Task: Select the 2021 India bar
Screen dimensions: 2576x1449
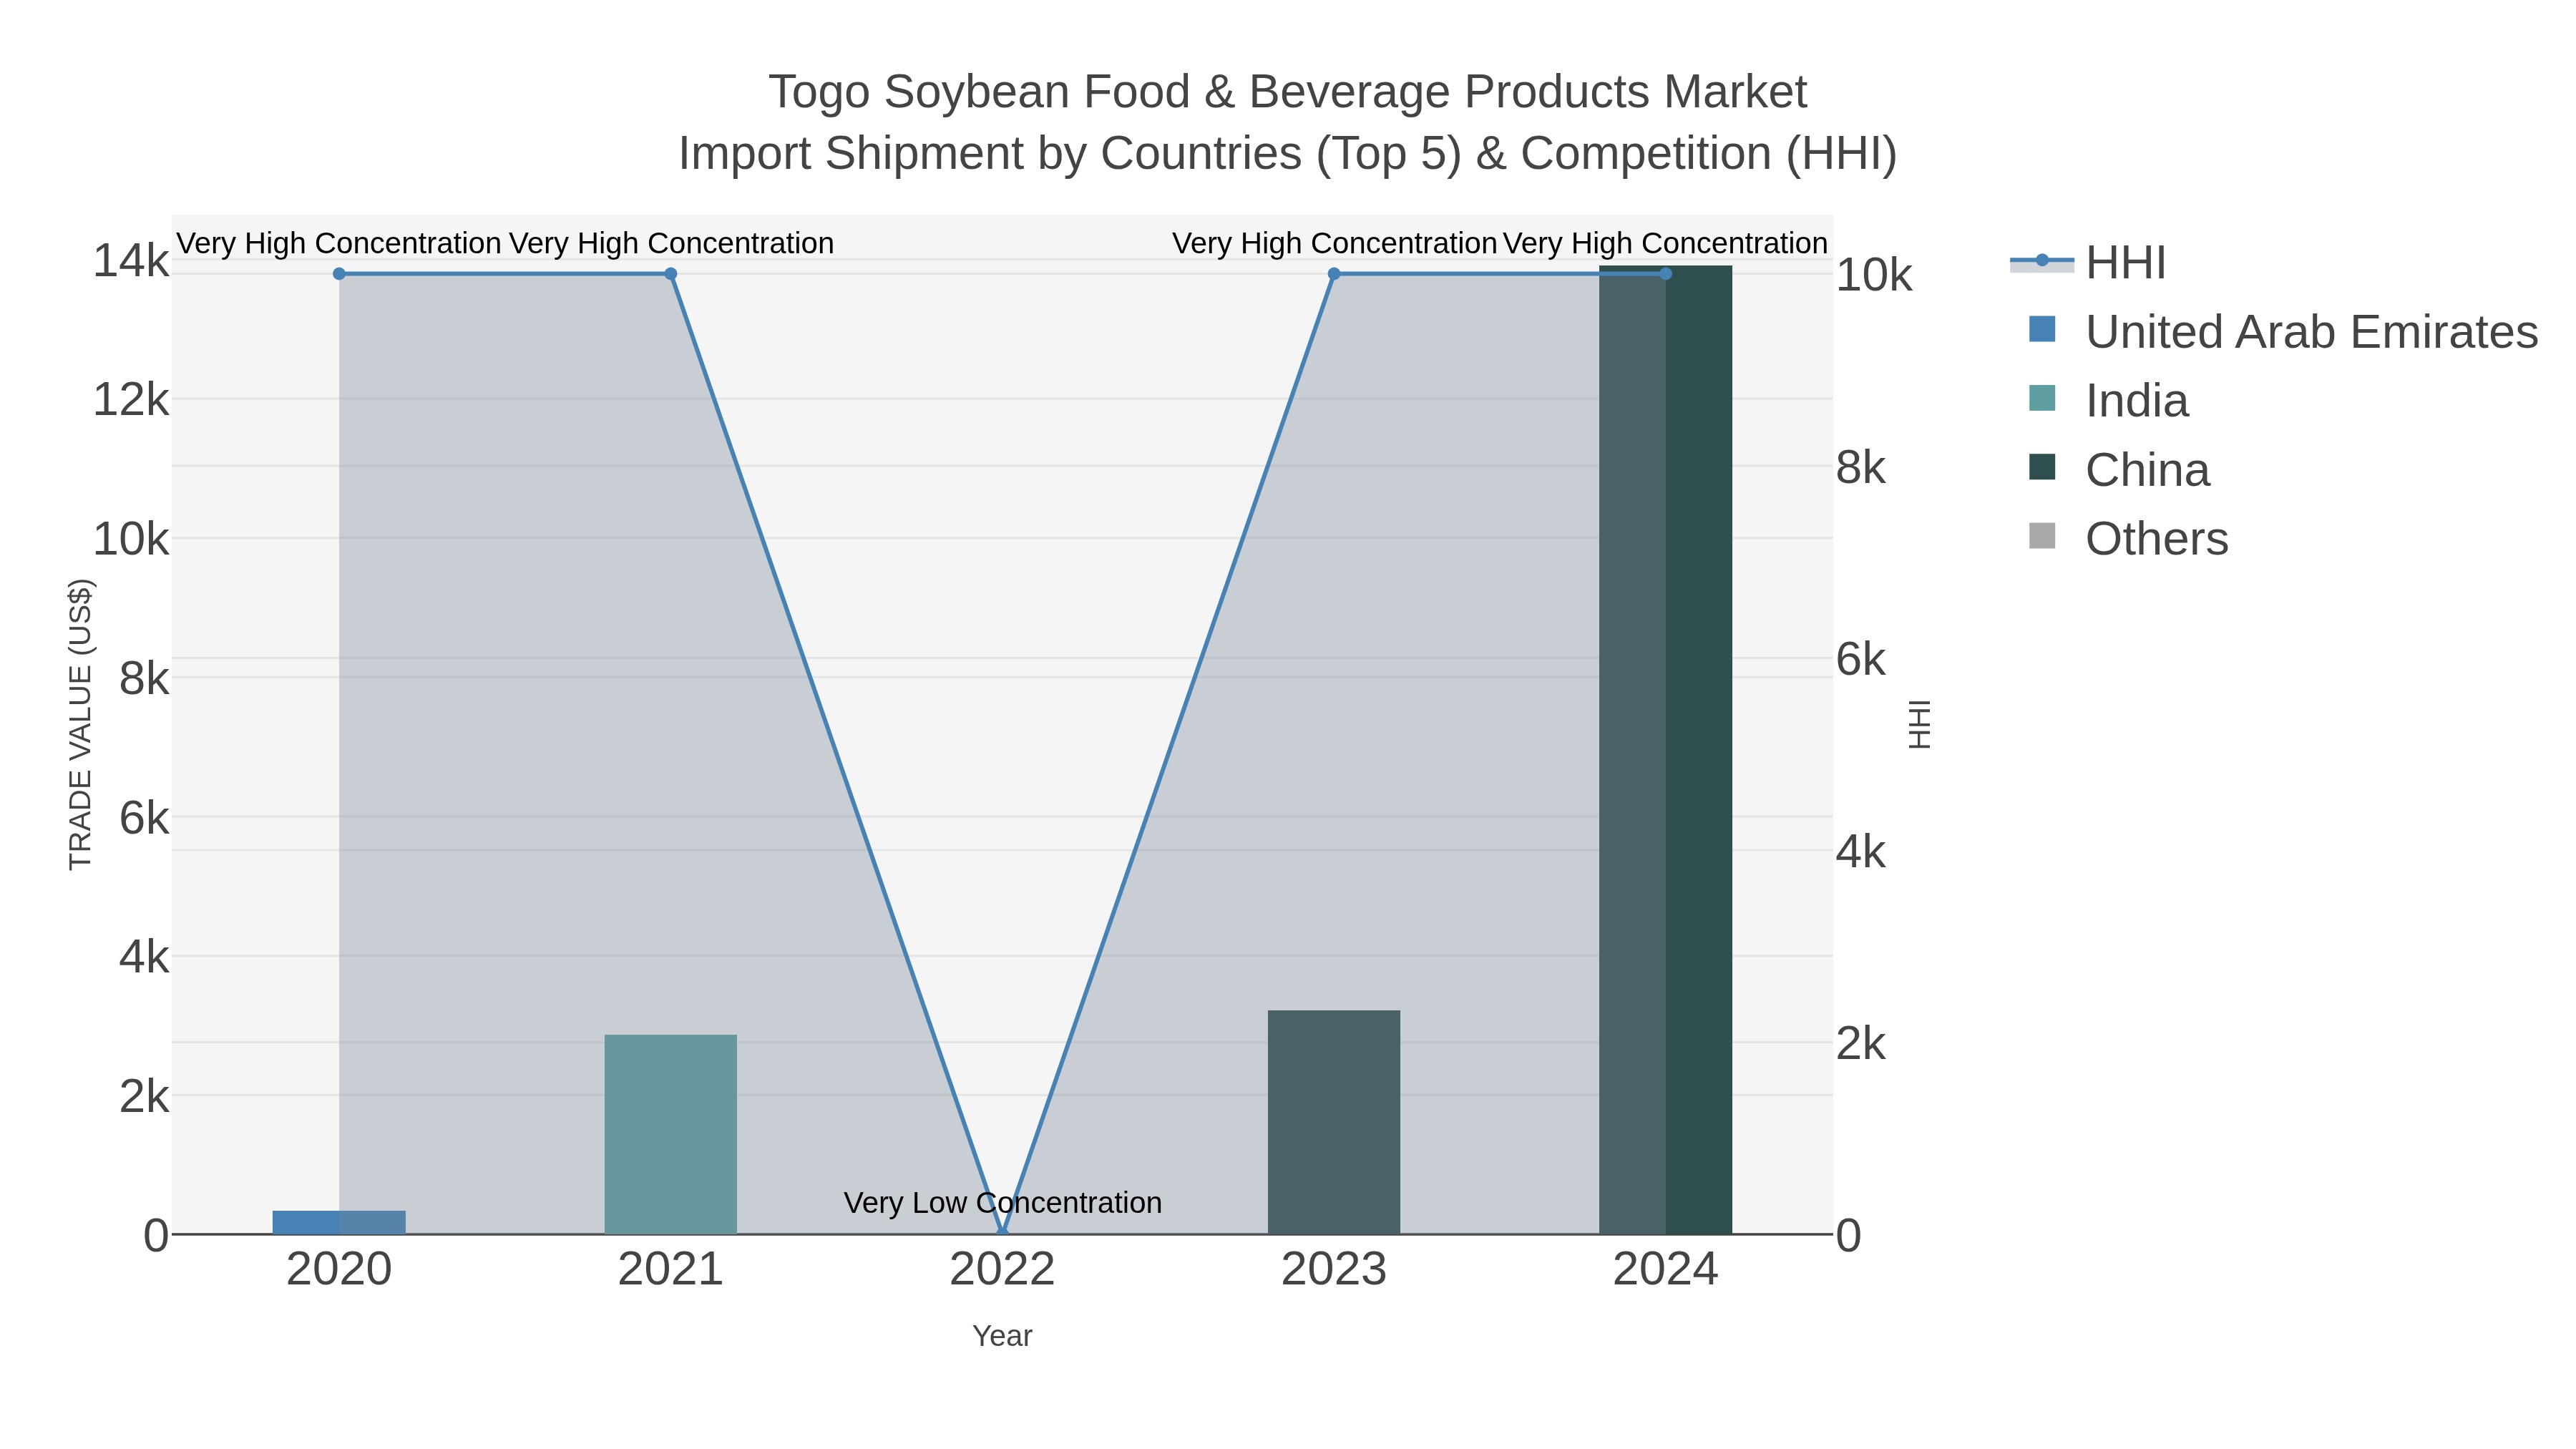Action: (671, 1134)
